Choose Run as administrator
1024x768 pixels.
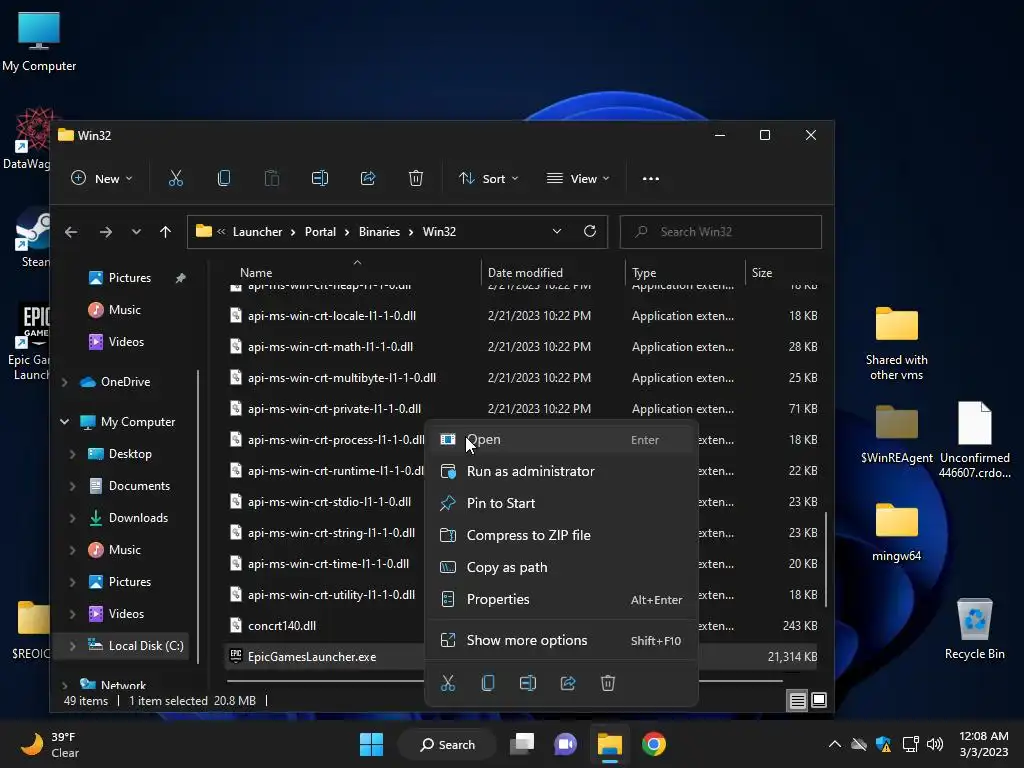(x=562, y=472)
